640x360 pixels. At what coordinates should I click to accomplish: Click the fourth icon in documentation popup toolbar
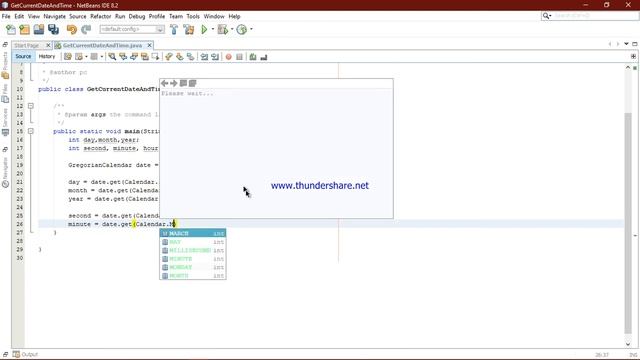193,83
